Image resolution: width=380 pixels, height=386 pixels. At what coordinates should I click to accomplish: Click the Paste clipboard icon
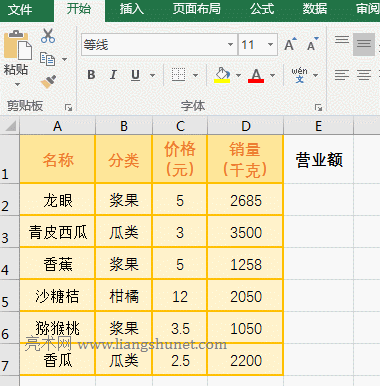tap(17, 45)
